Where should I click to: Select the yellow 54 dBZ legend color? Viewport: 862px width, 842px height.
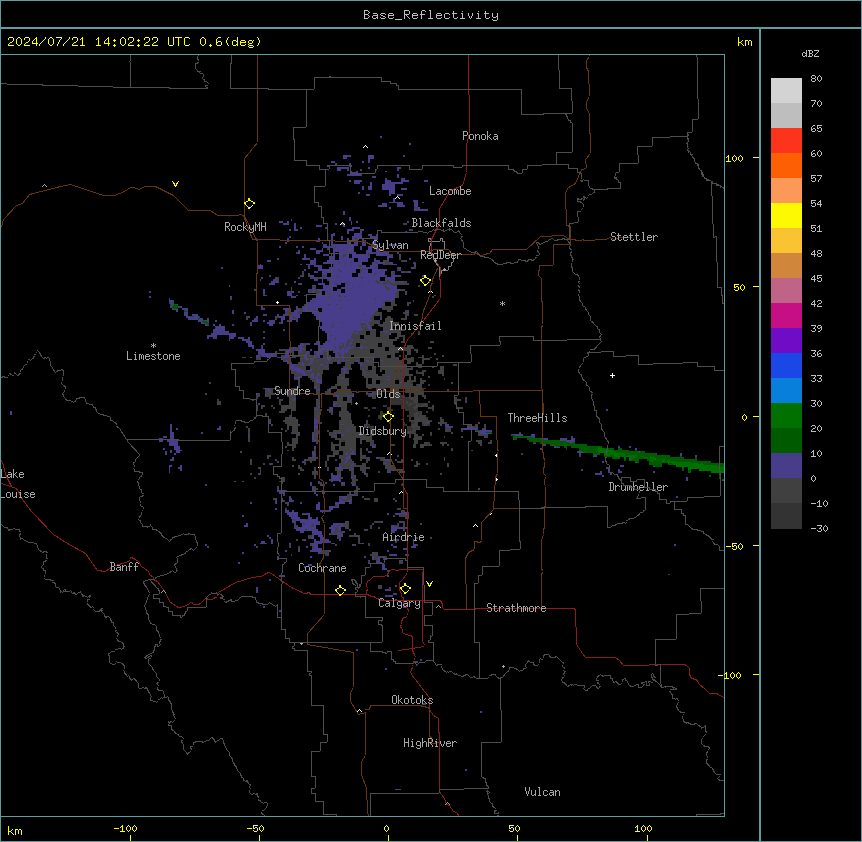786,215
